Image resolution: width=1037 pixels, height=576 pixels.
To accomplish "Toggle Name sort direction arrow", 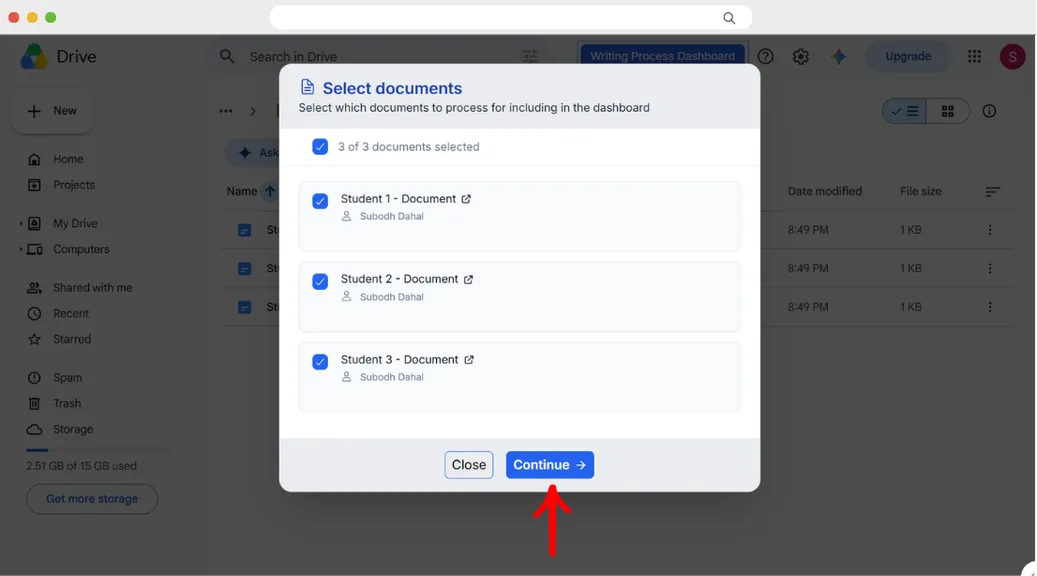I will (270, 191).
